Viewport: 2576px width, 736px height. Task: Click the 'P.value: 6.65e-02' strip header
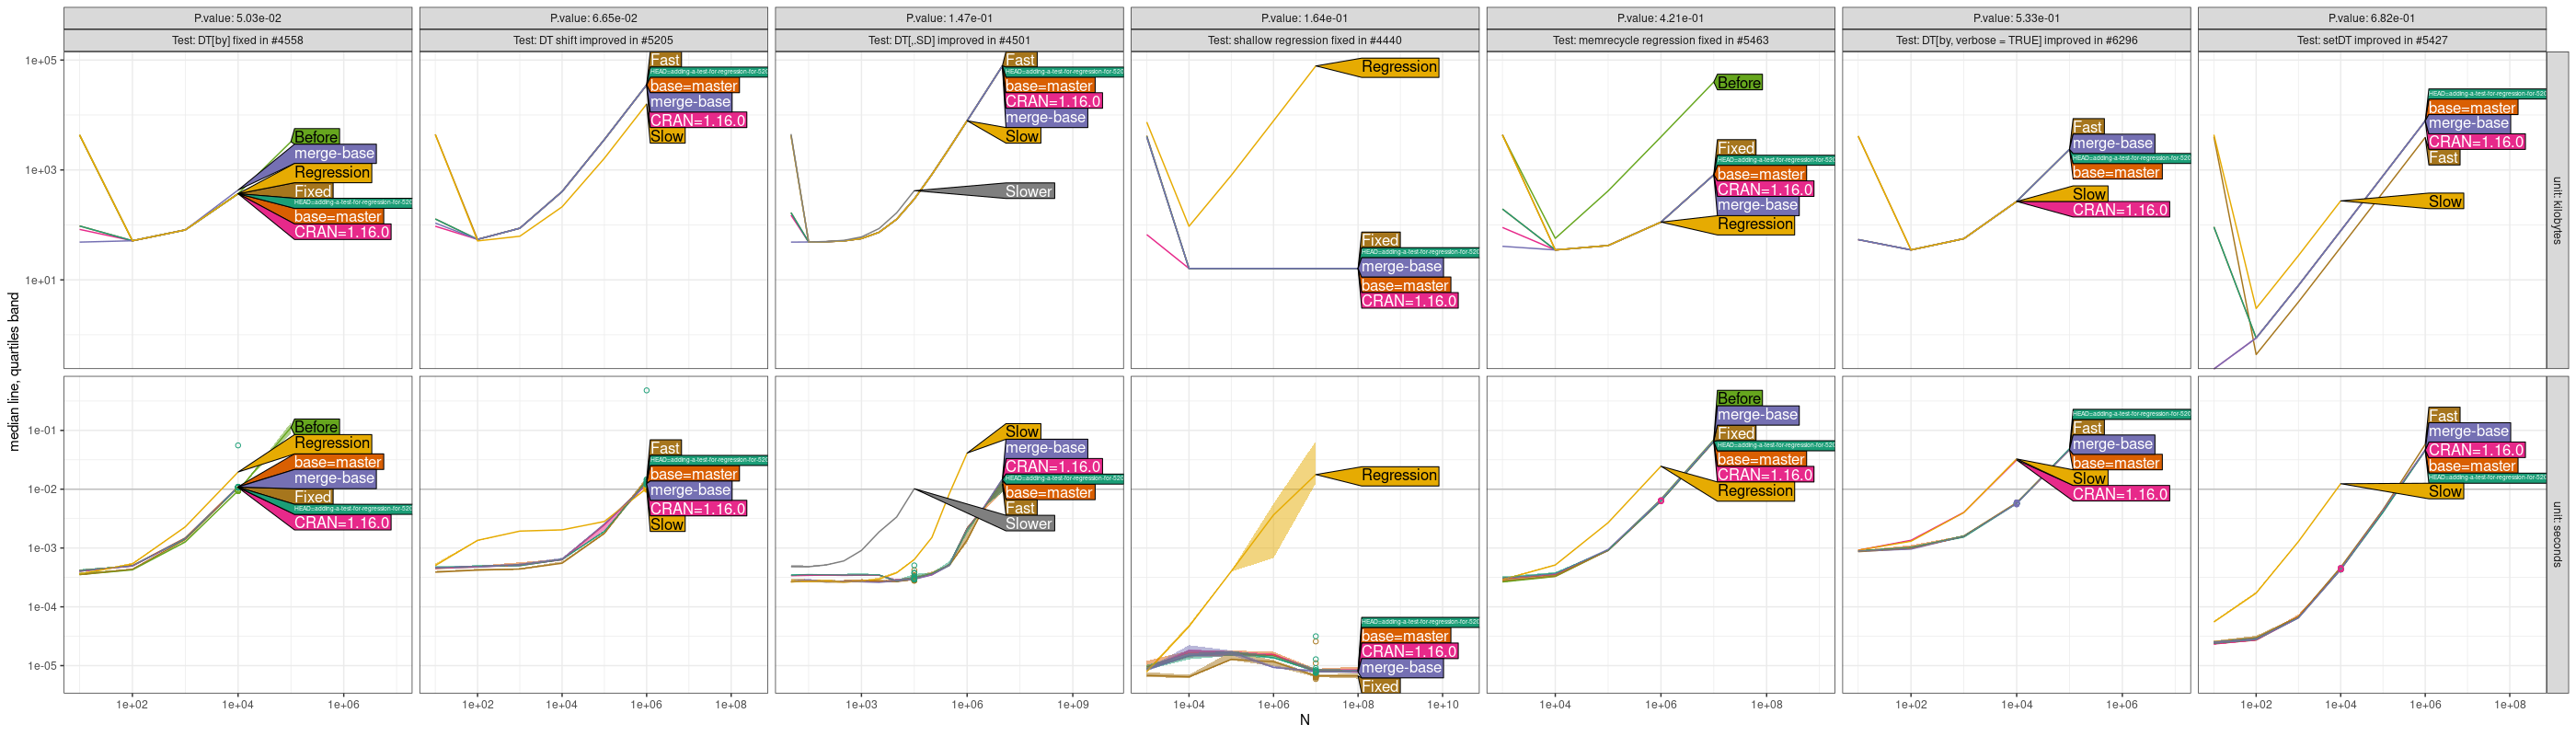click(x=593, y=18)
